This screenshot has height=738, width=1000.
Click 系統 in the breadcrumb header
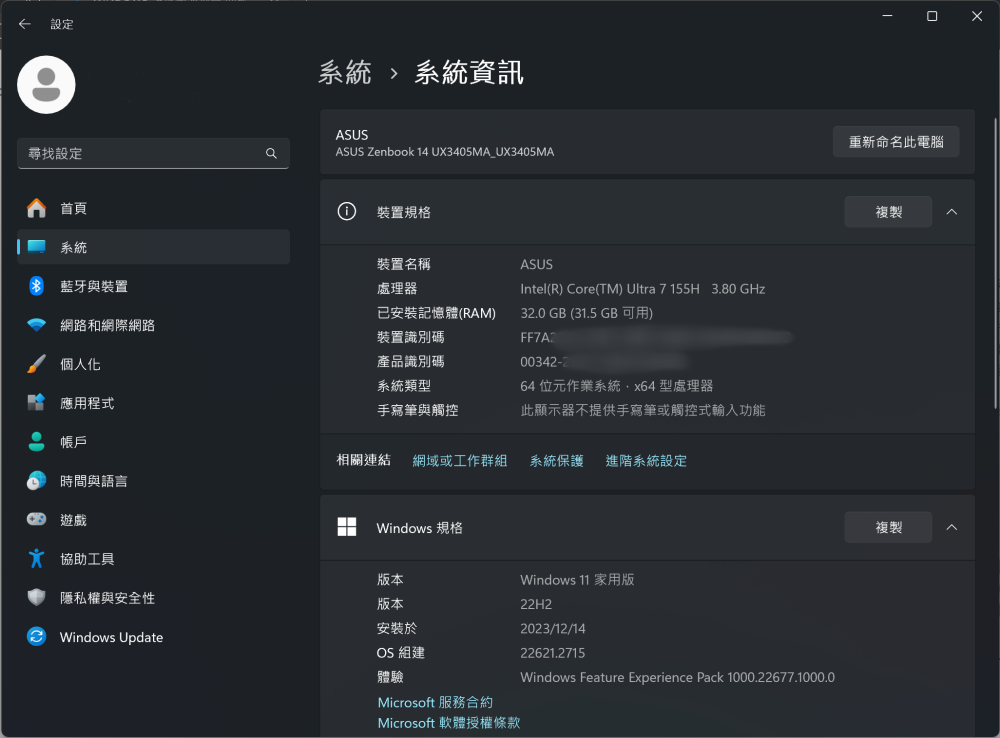tap(345, 73)
